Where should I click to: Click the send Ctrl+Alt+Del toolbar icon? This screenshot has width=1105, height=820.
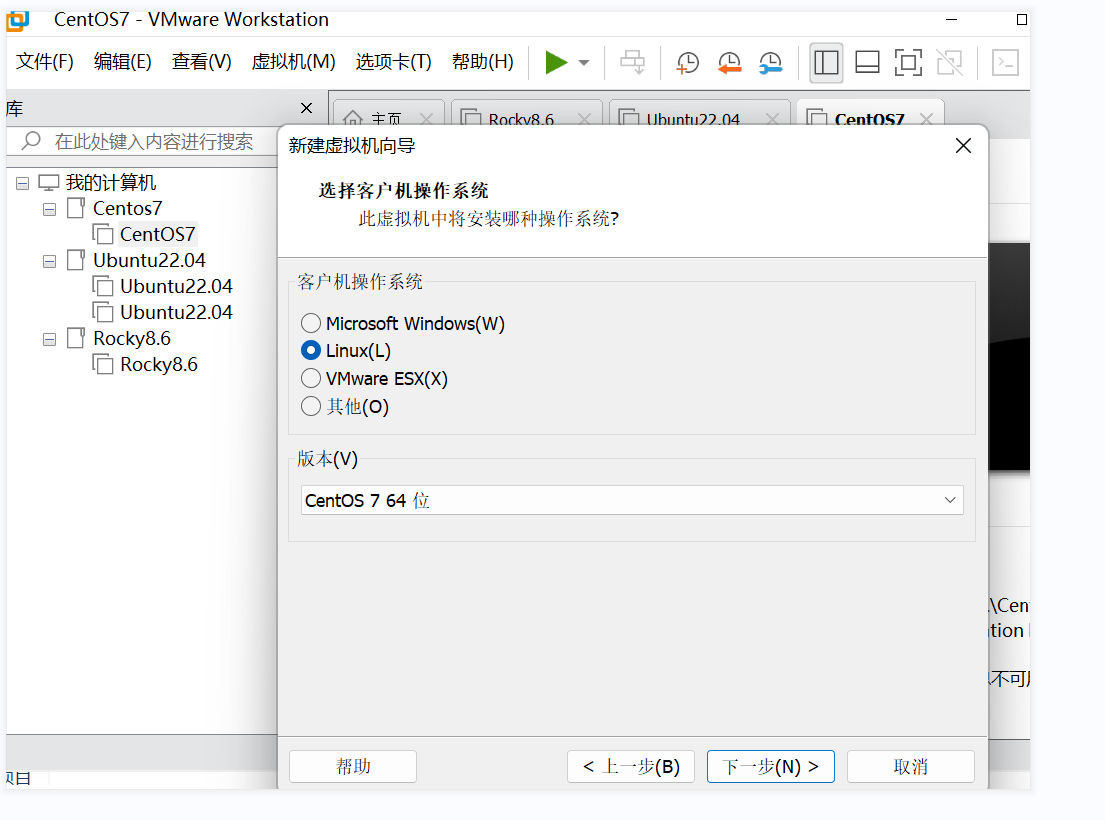coord(632,63)
